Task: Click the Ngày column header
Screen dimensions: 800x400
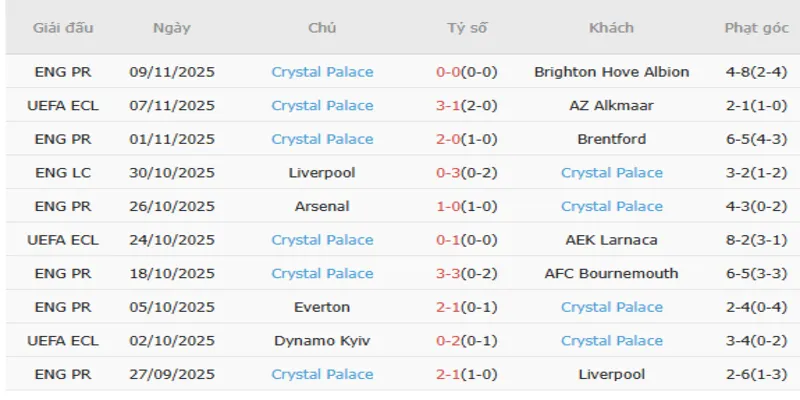Action: (x=172, y=28)
